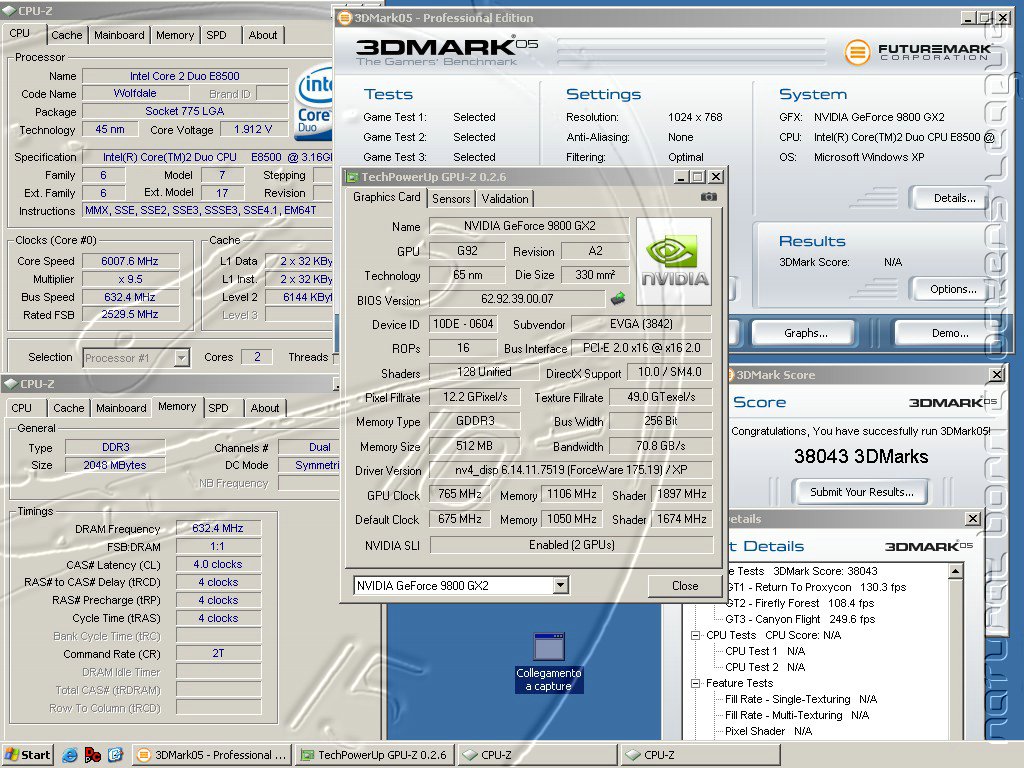
Task: Select the 'Collegamento a capture' desktop shortcut
Action: pyautogui.click(x=549, y=662)
